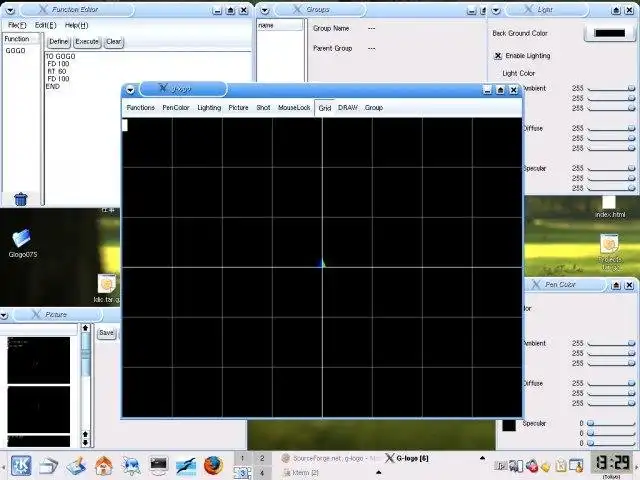Open Edit(E) menu in Function Editor
Image resolution: width=640 pixels, height=480 pixels.
(45, 25)
